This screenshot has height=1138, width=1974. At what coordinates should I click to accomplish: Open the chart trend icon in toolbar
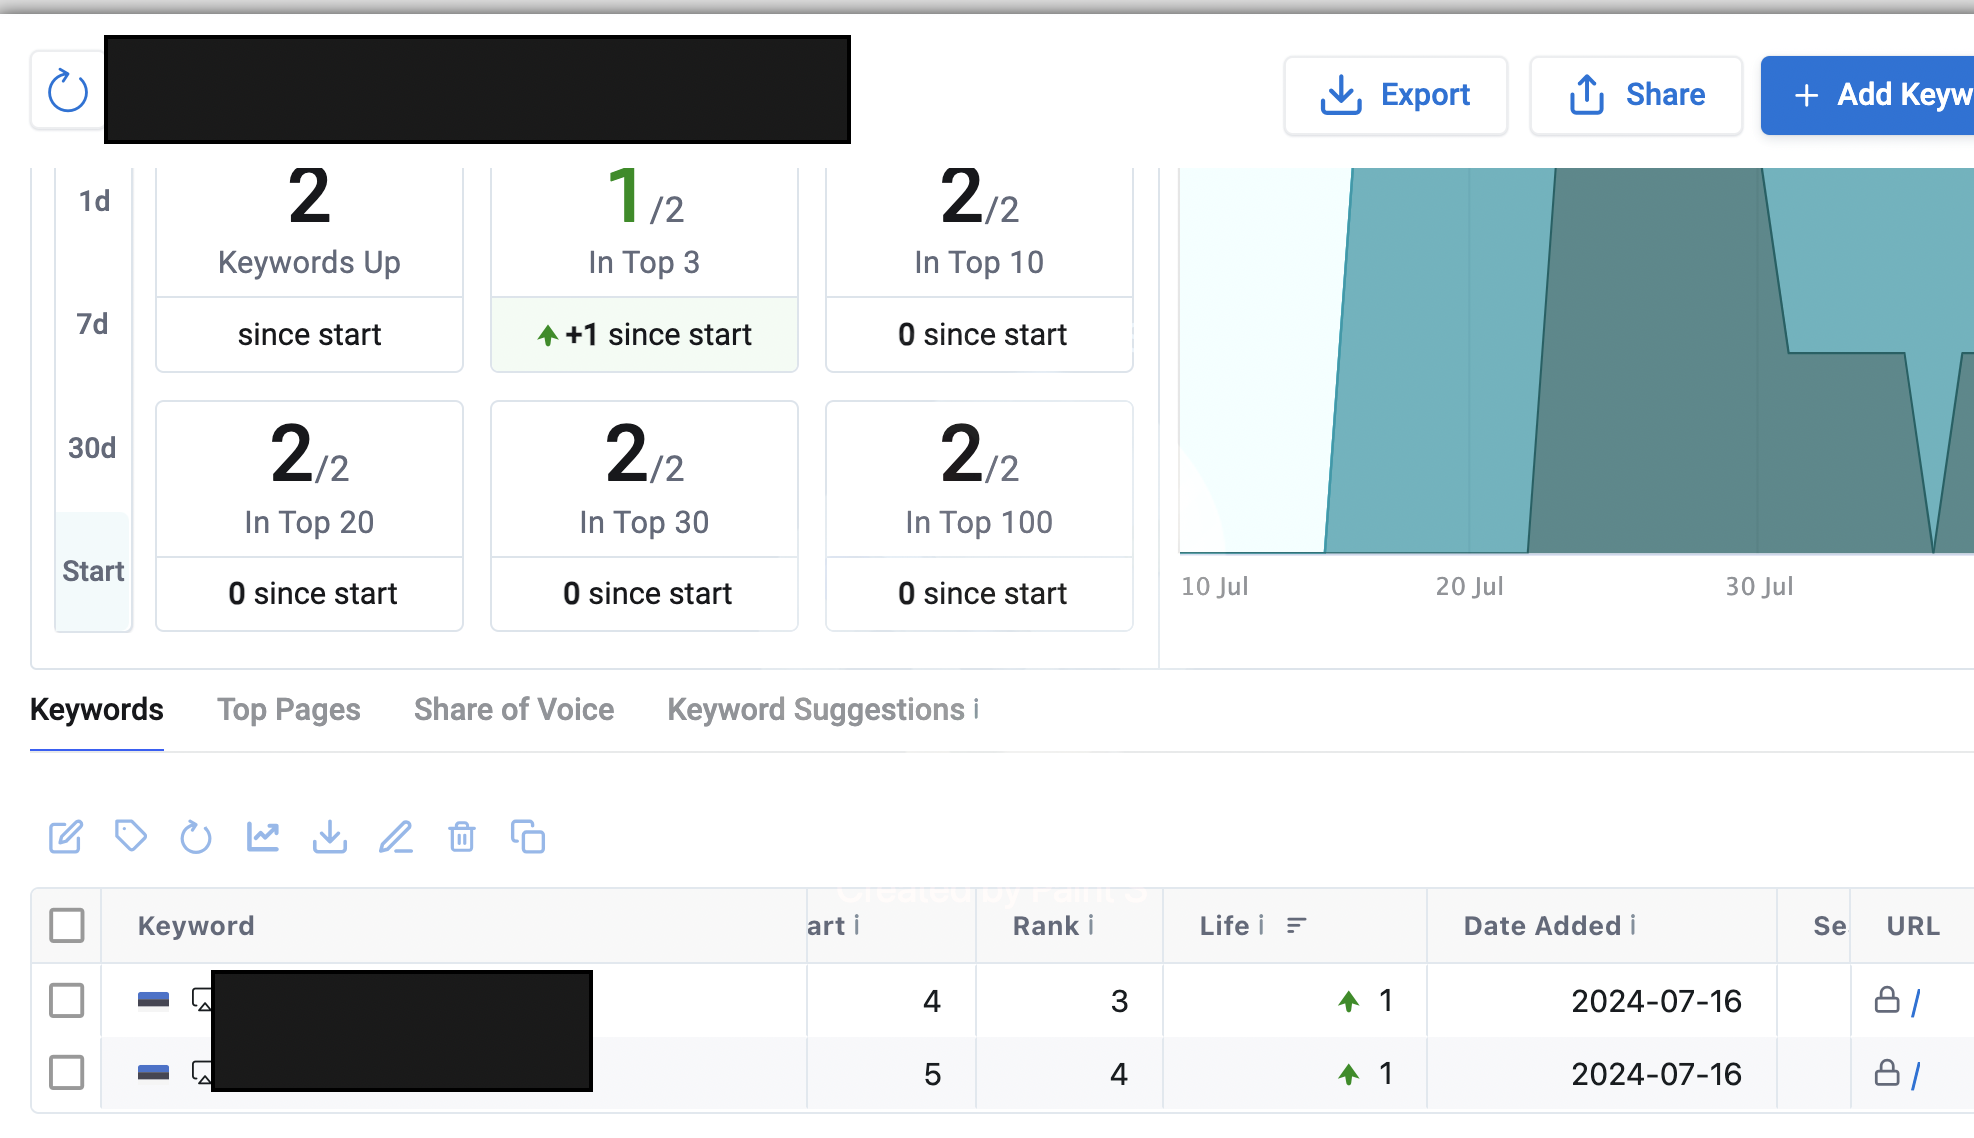pos(263,836)
